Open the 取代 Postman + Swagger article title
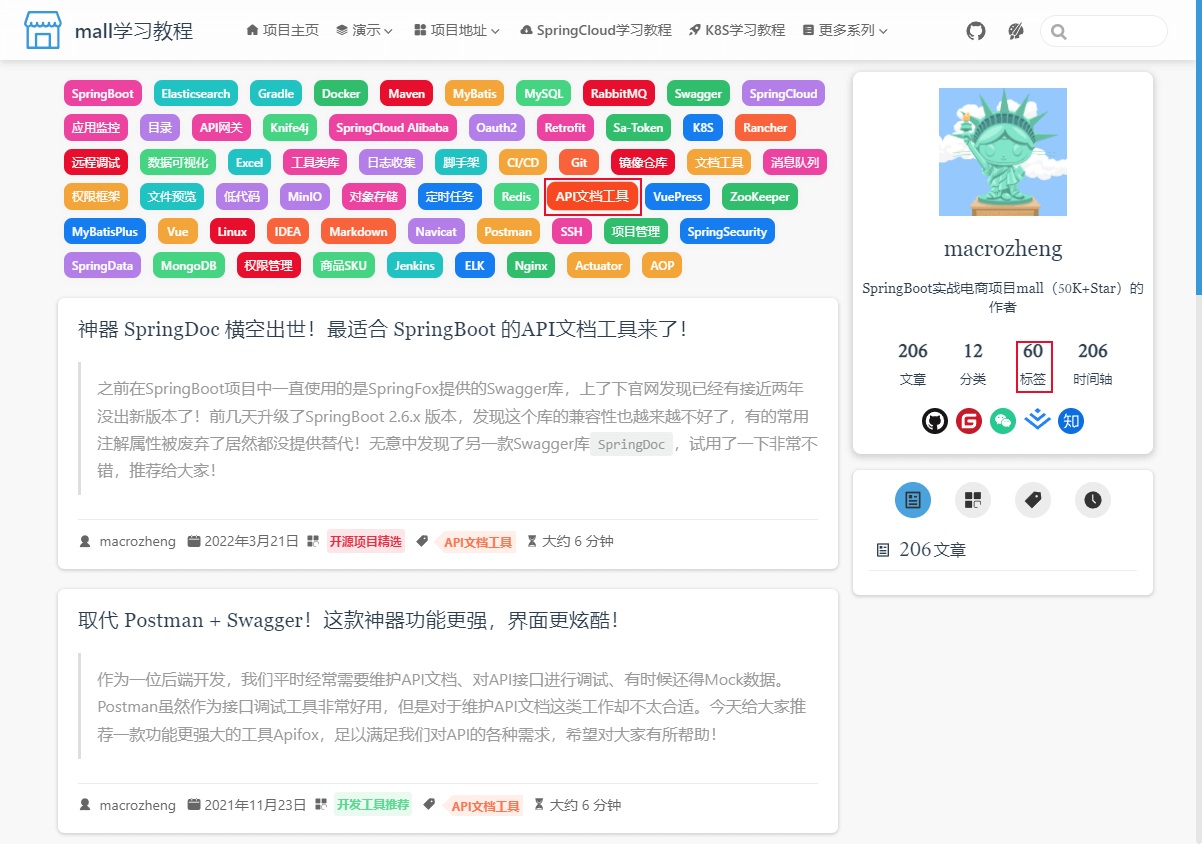 point(348,620)
